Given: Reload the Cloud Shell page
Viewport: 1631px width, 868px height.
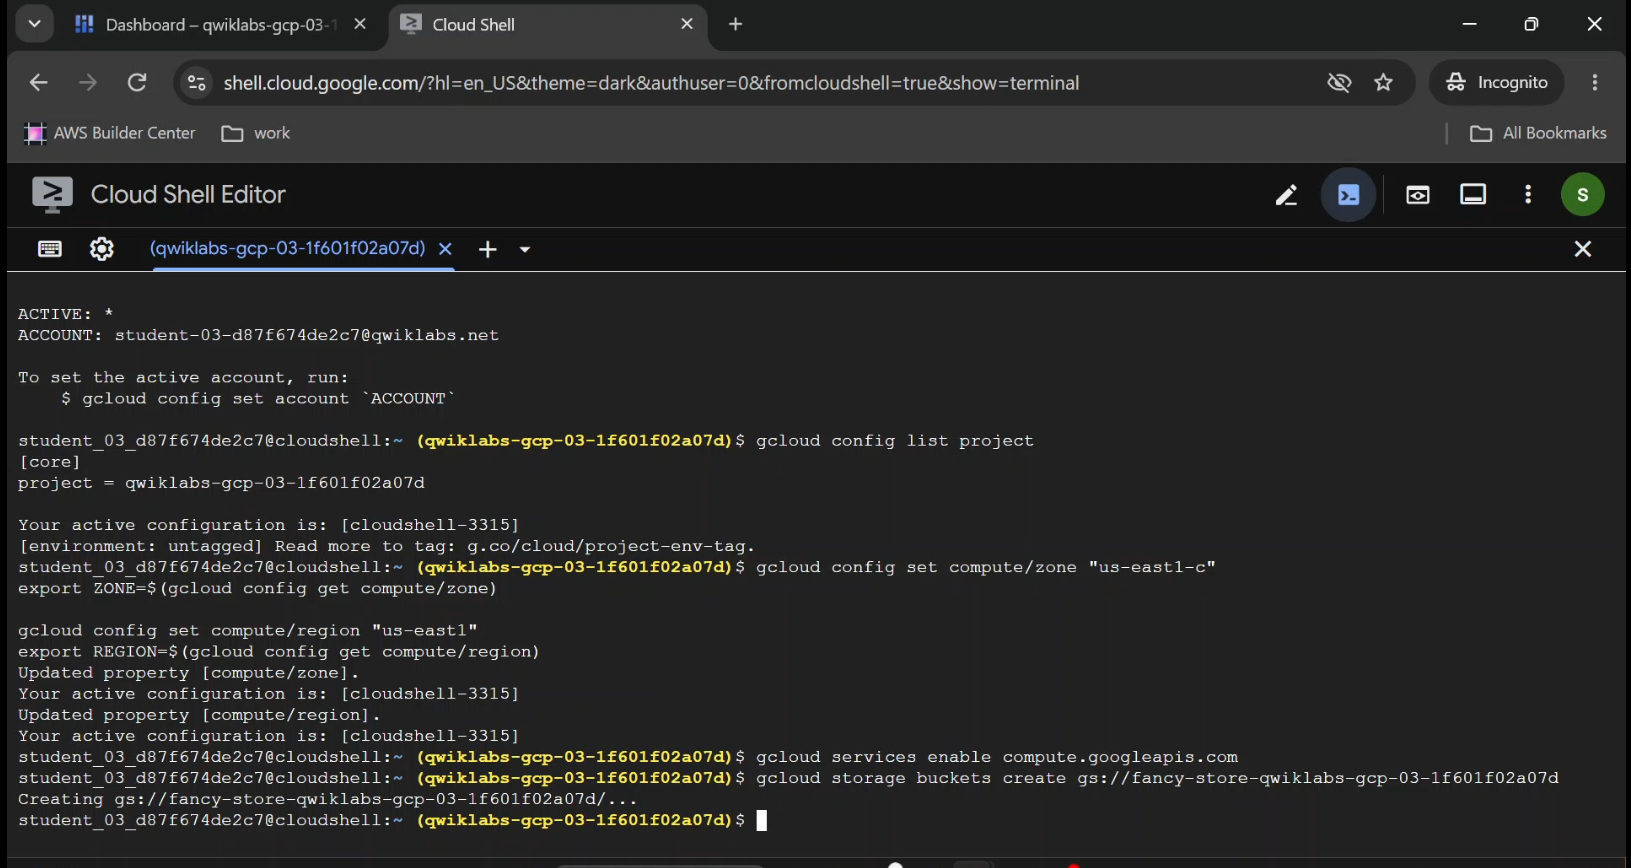Looking at the screenshot, I should tap(137, 83).
